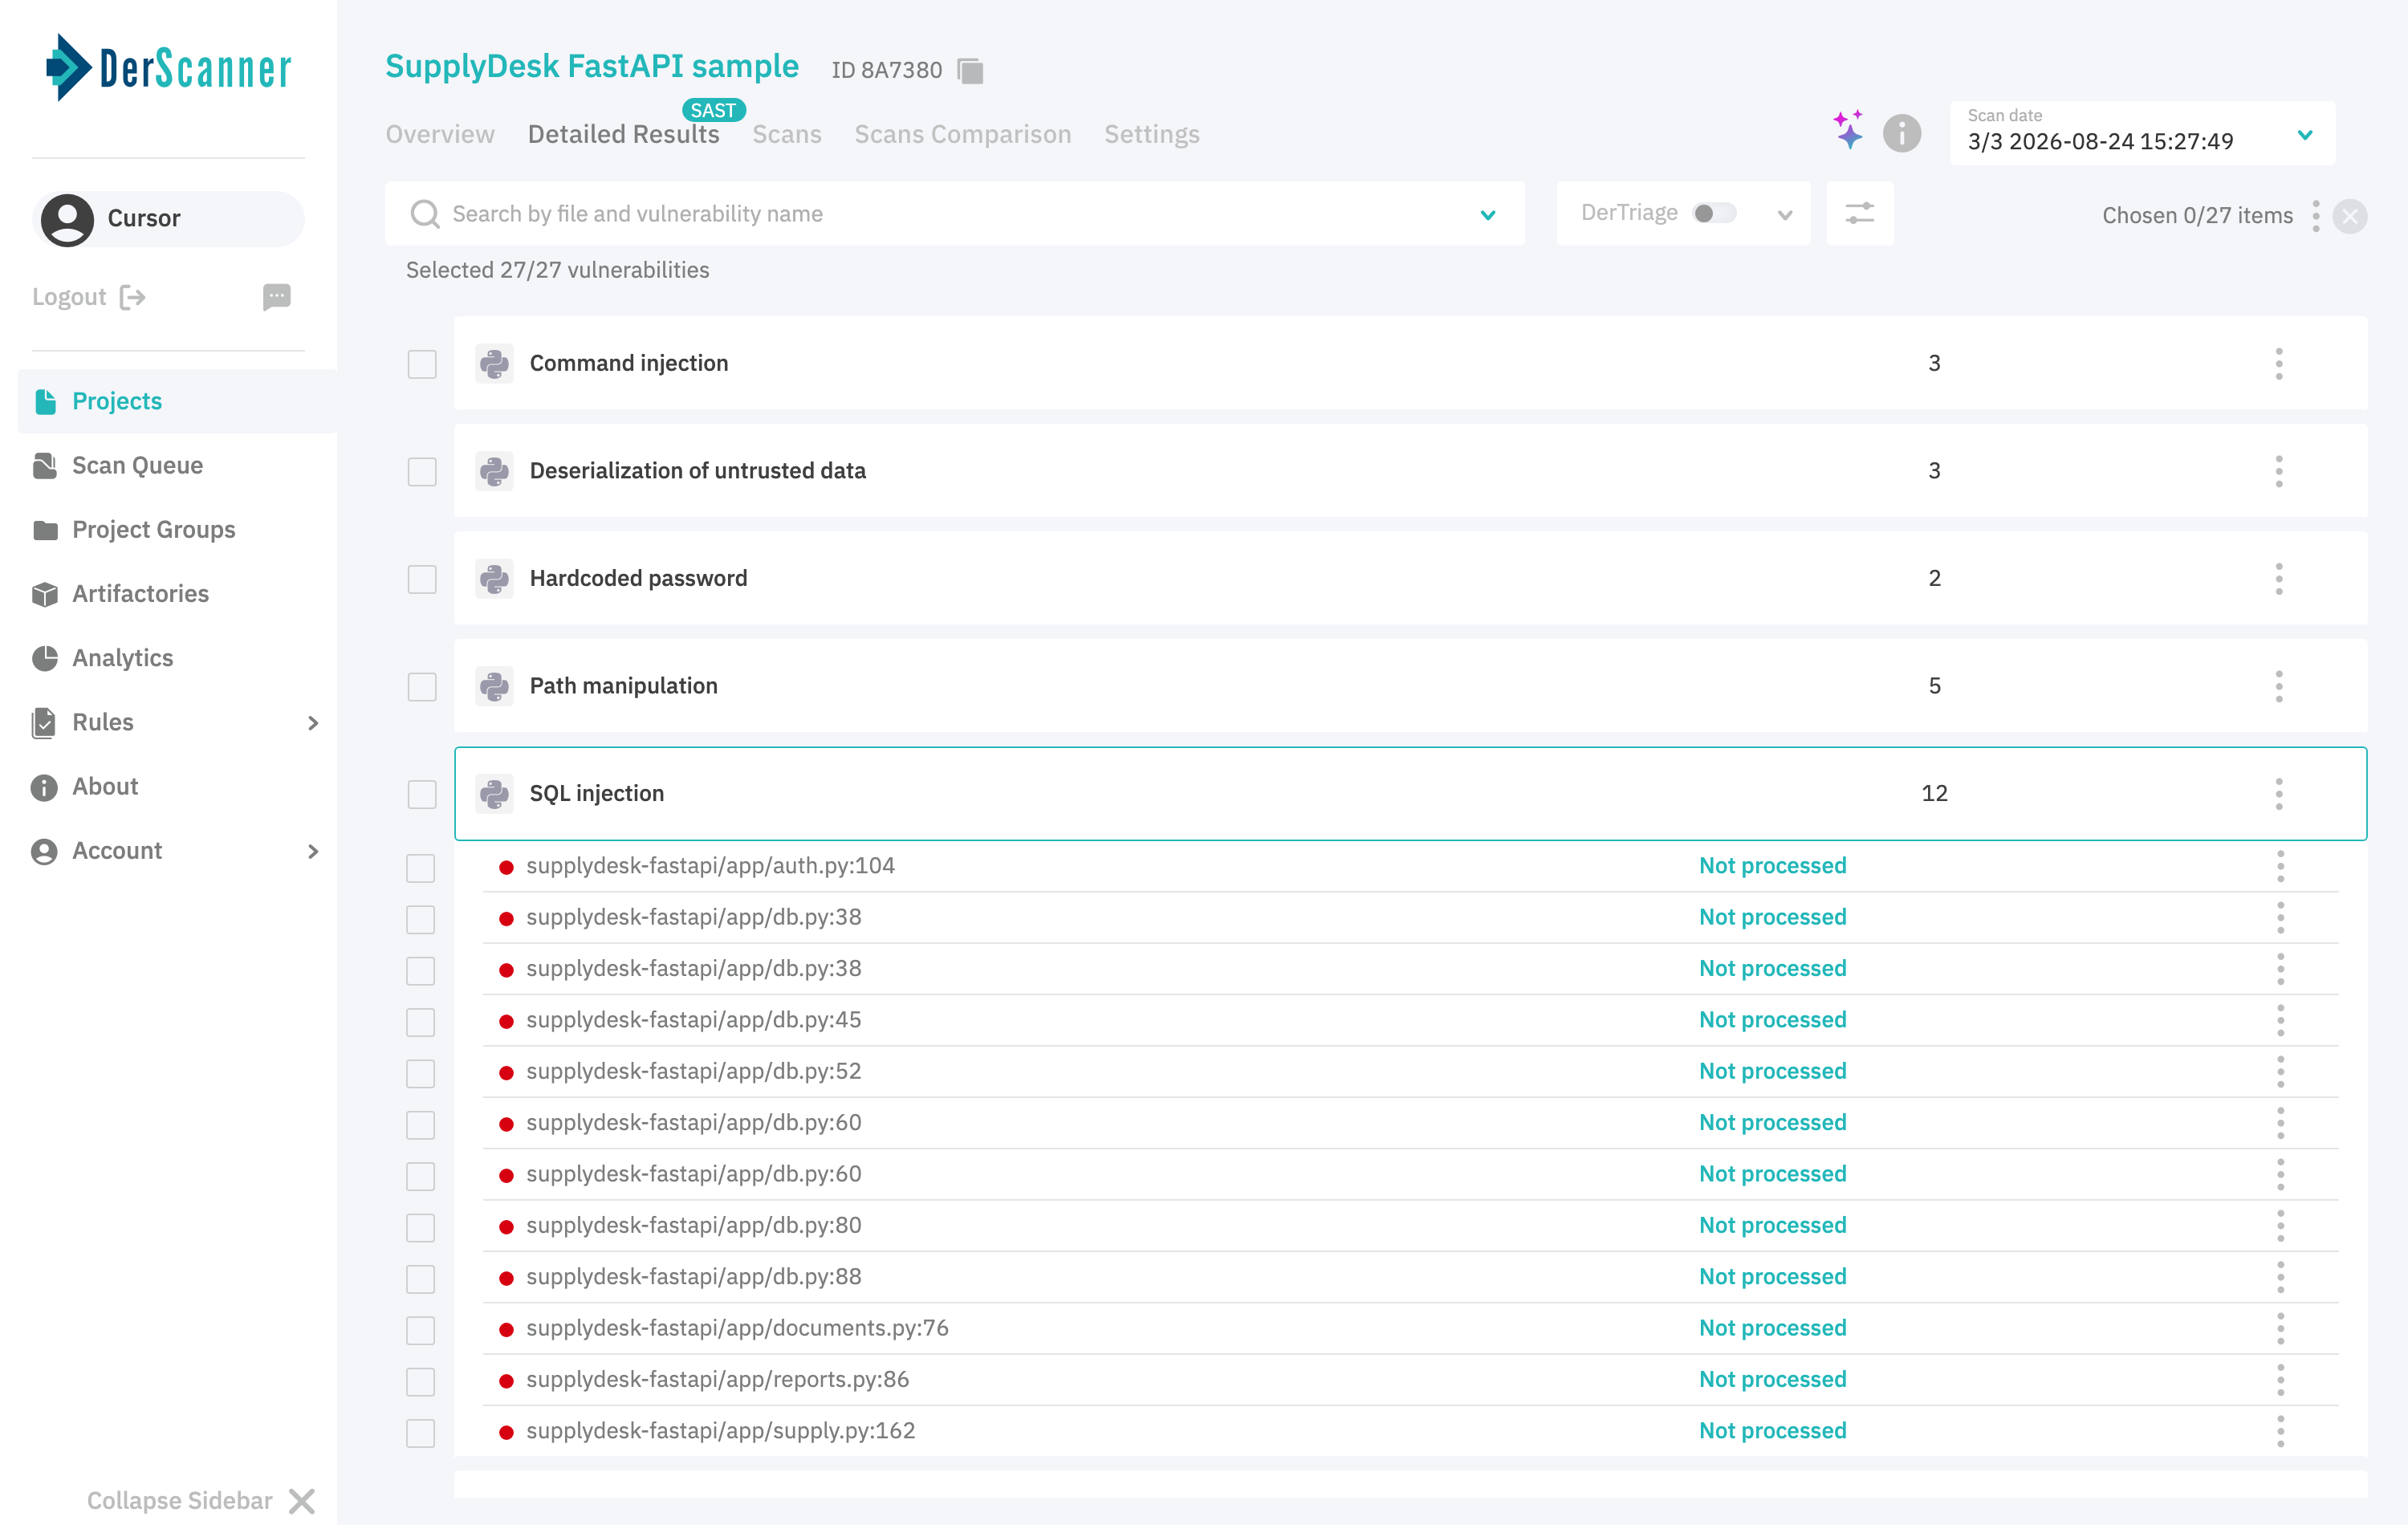Open the Scans Comparison tab

[x=962, y=134]
